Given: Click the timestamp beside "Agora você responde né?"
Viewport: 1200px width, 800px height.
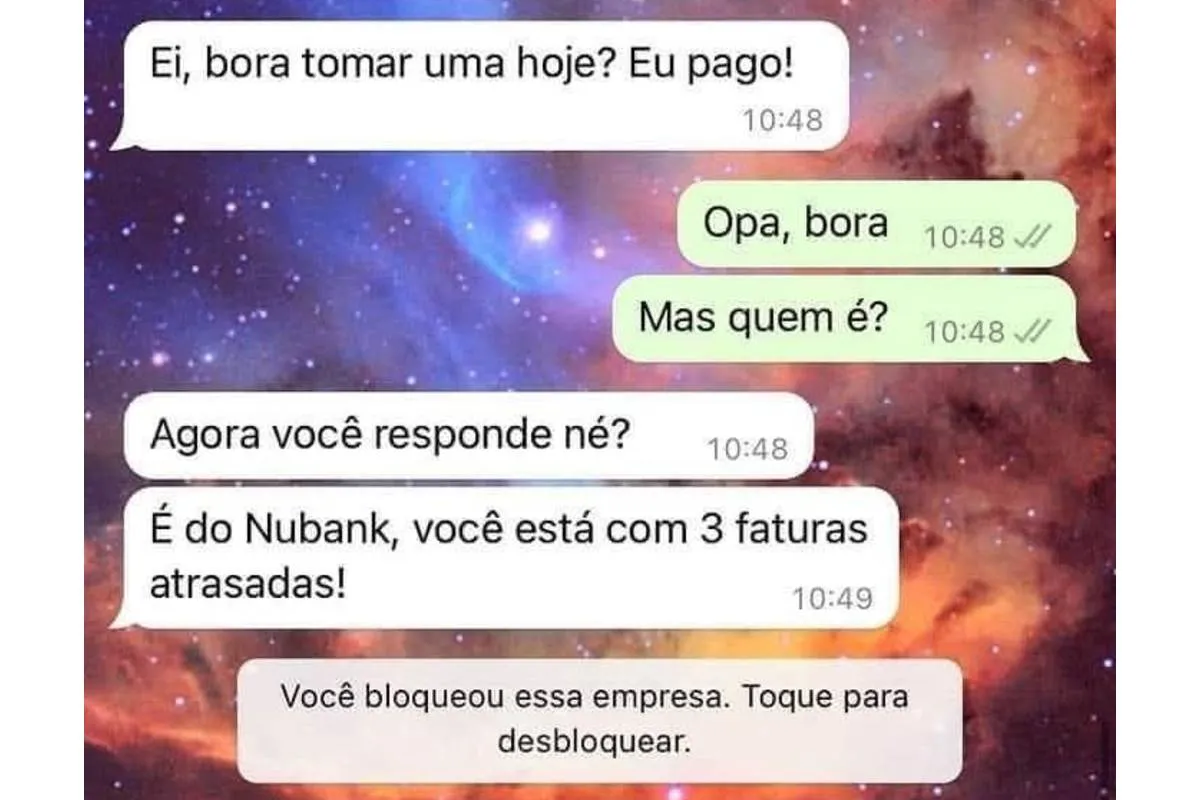Looking at the screenshot, I should click(748, 449).
